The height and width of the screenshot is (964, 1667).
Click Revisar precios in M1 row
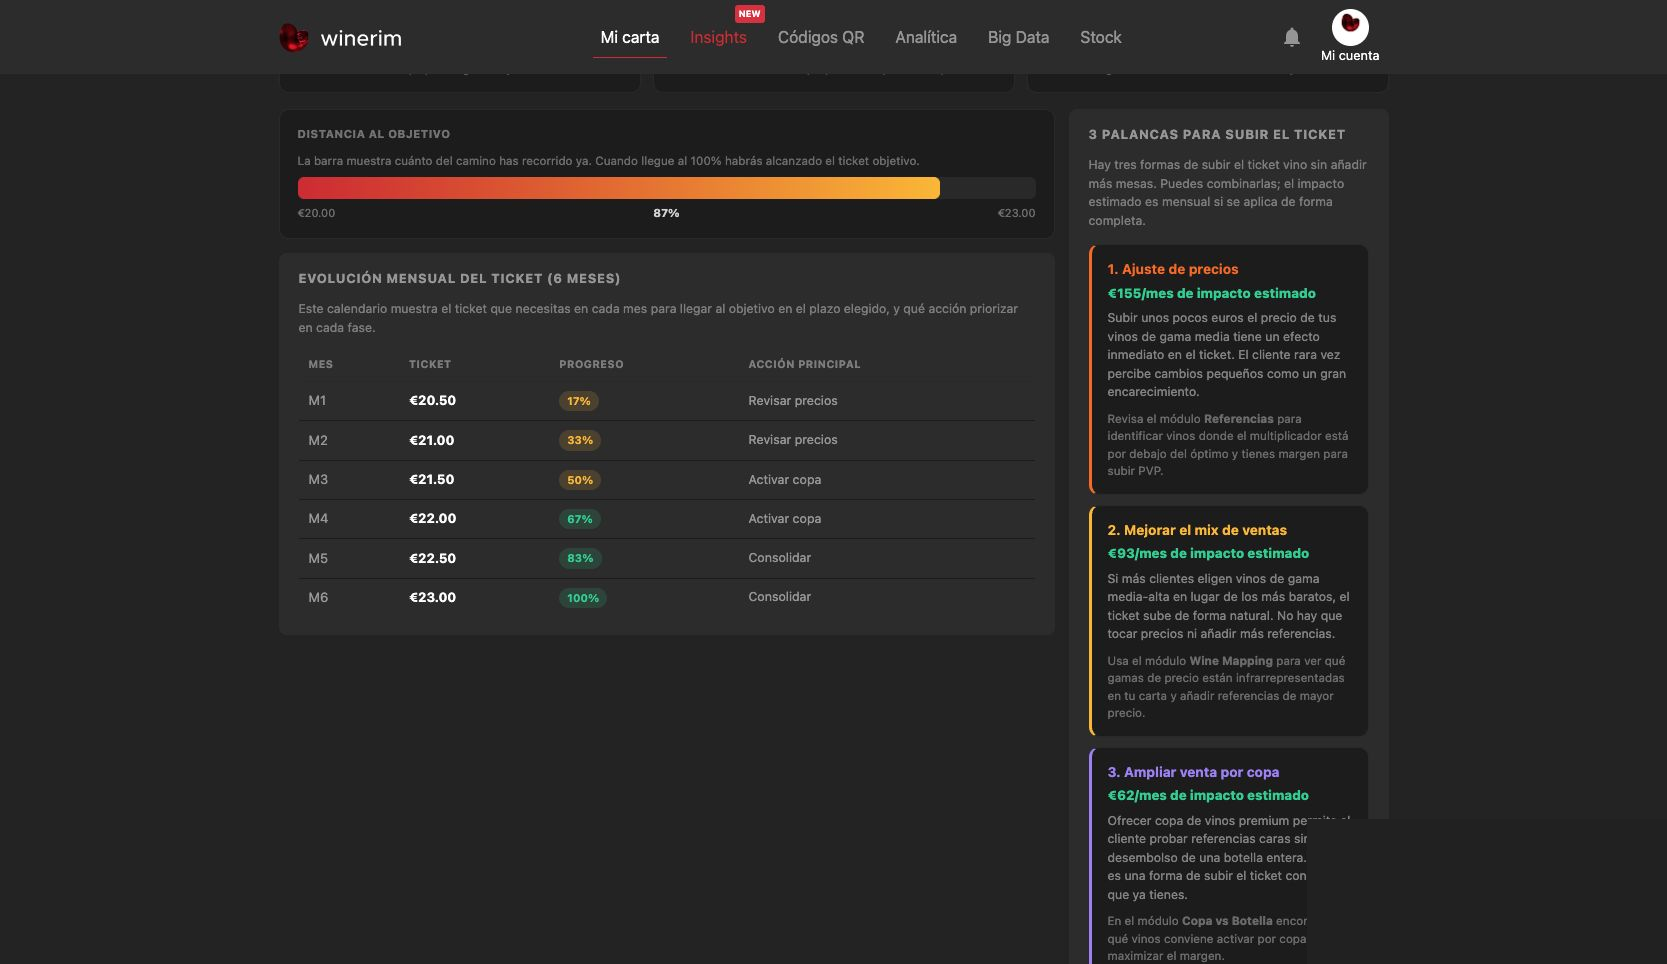tap(793, 400)
